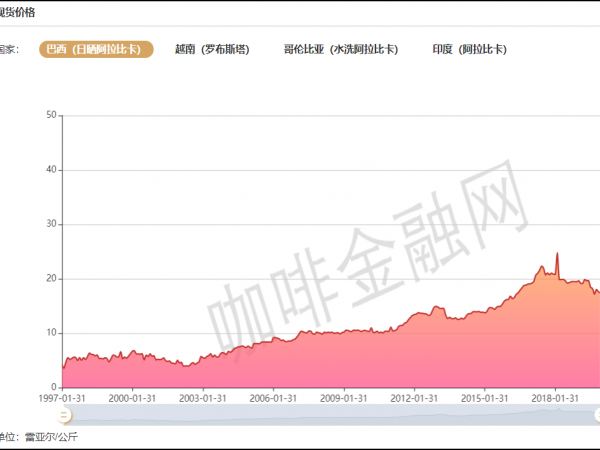Click the 2018-01-31 axis label
This screenshot has height=450, width=600.
[554, 398]
